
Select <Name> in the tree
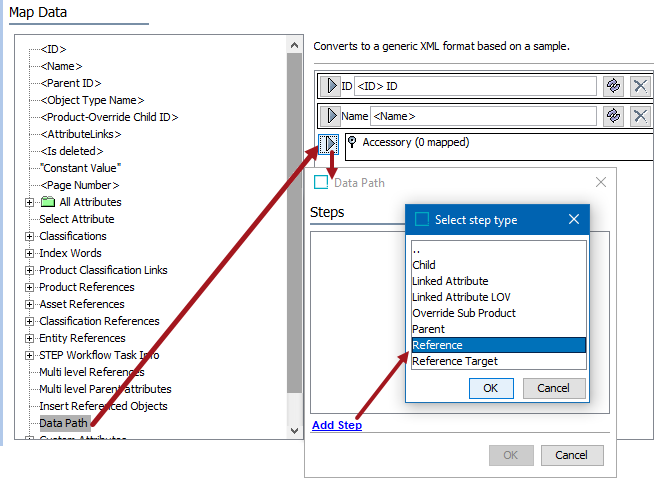62,66
